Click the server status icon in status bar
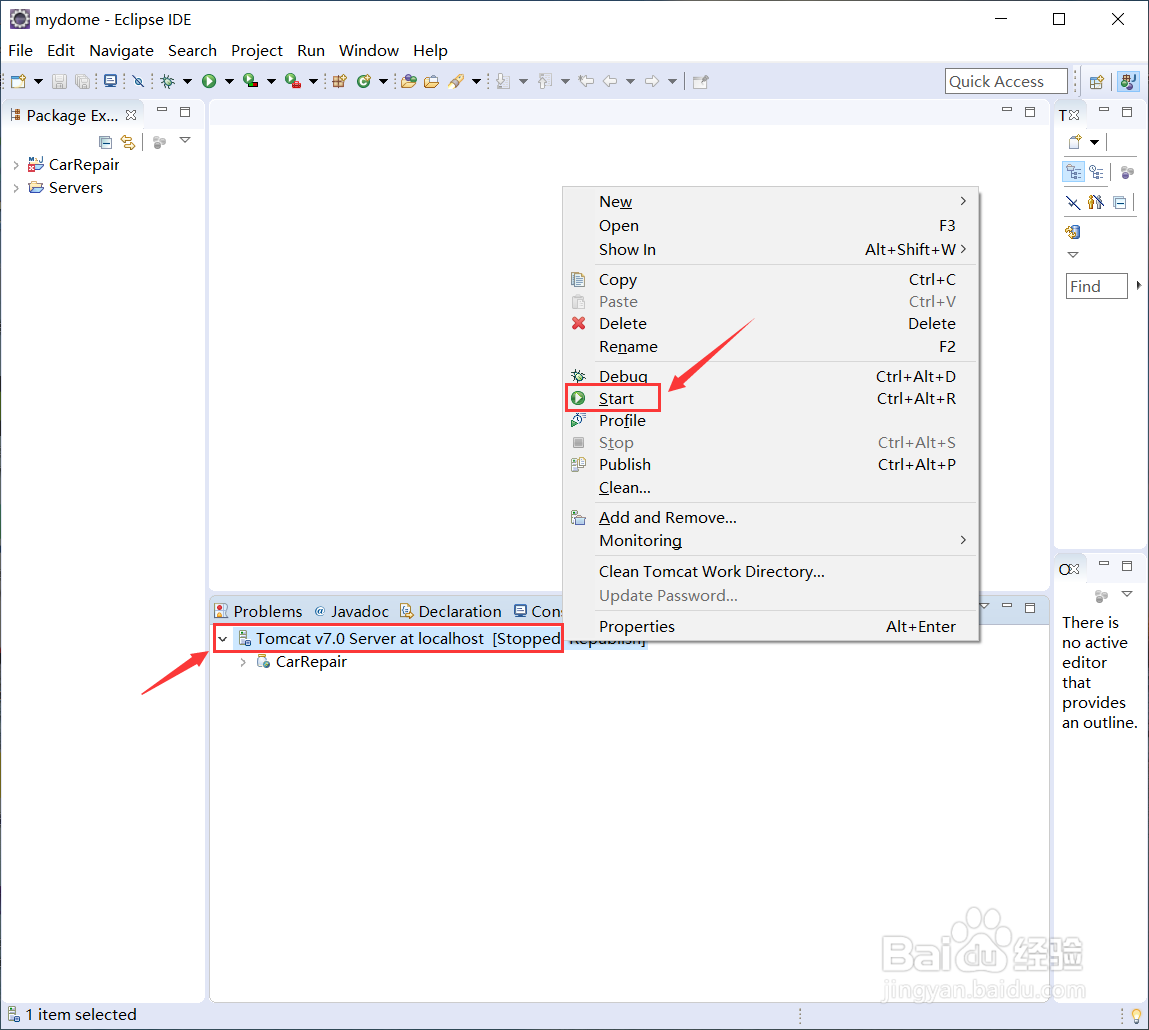The height and width of the screenshot is (1030, 1149). (x=13, y=1015)
